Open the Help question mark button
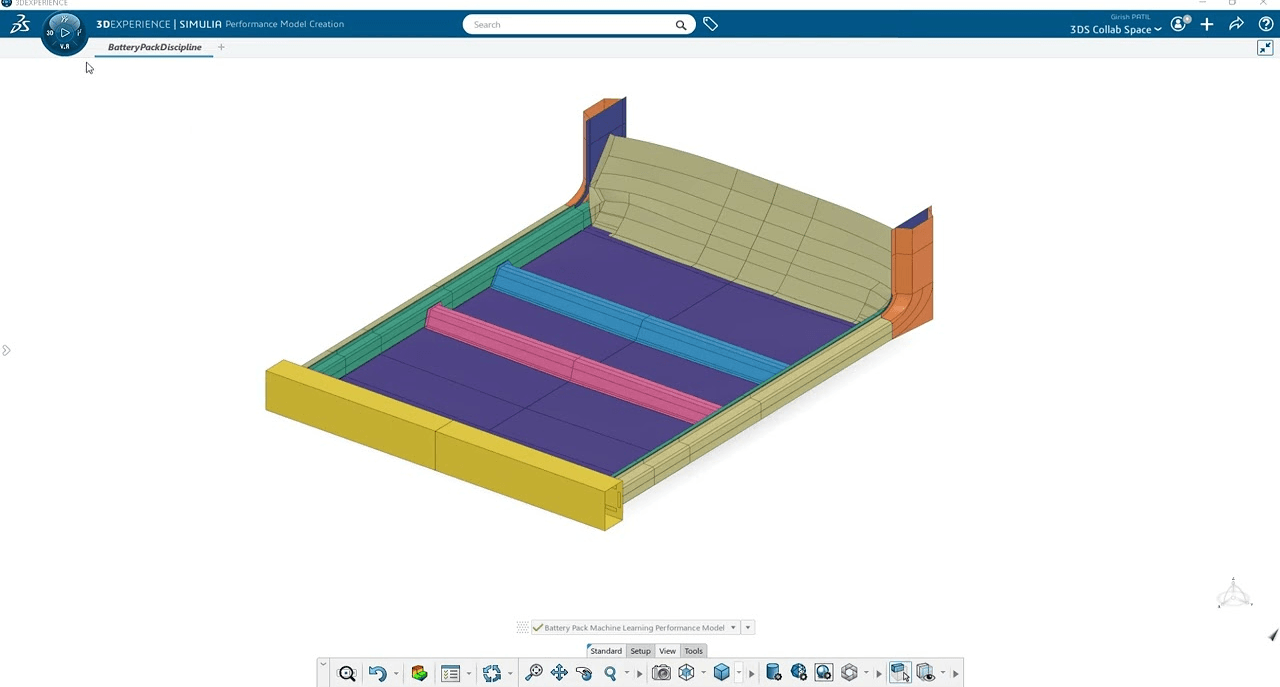1280x687 pixels. coord(1265,24)
